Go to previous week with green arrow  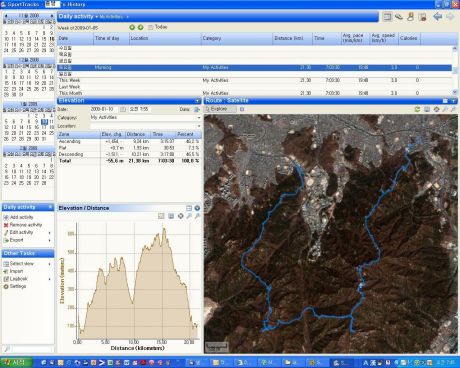tap(132, 27)
